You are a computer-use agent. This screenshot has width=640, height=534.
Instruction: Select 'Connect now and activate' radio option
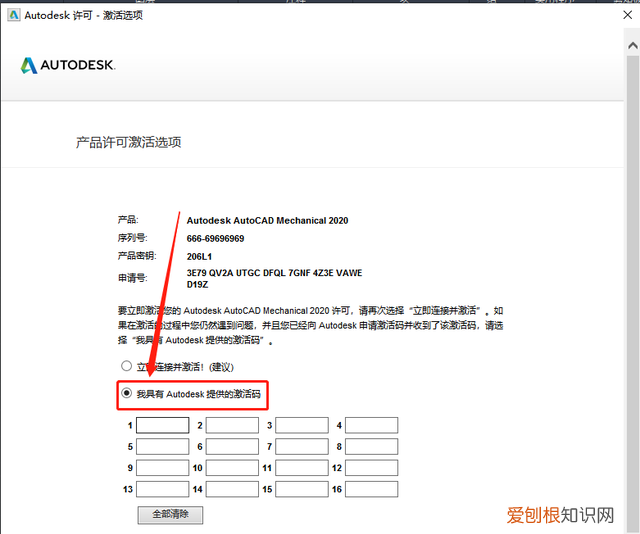pyautogui.click(x=127, y=366)
